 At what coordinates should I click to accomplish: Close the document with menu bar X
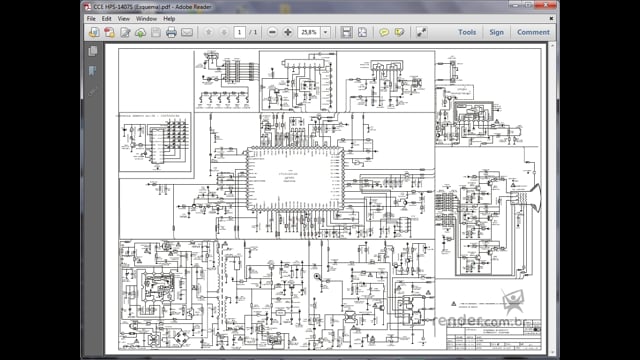point(551,18)
